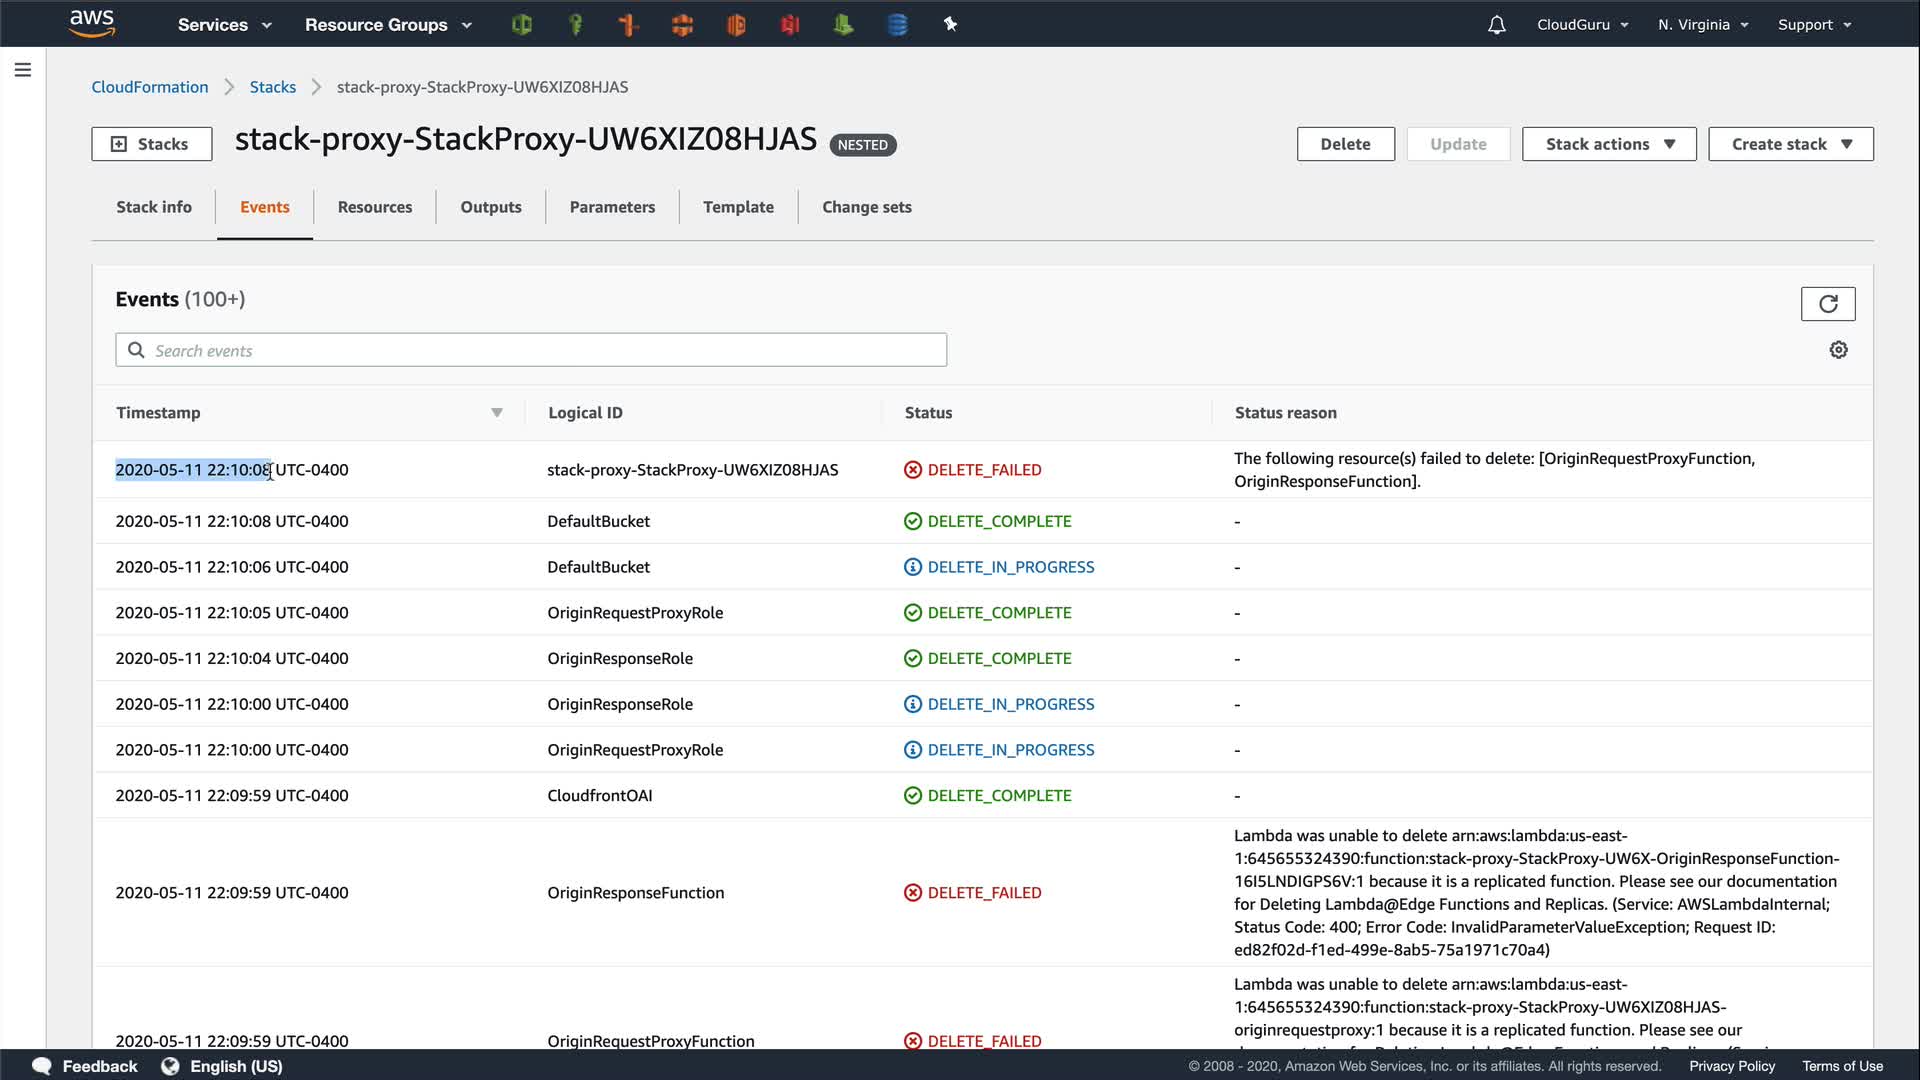The height and width of the screenshot is (1080, 1920).
Task: Switch to the Resources tab
Action: point(374,207)
